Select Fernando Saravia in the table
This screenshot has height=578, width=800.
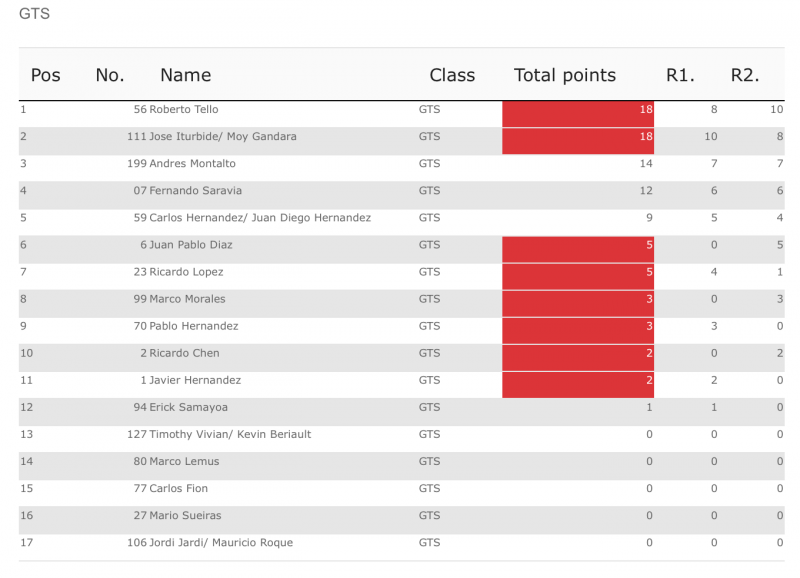point(196,190)
